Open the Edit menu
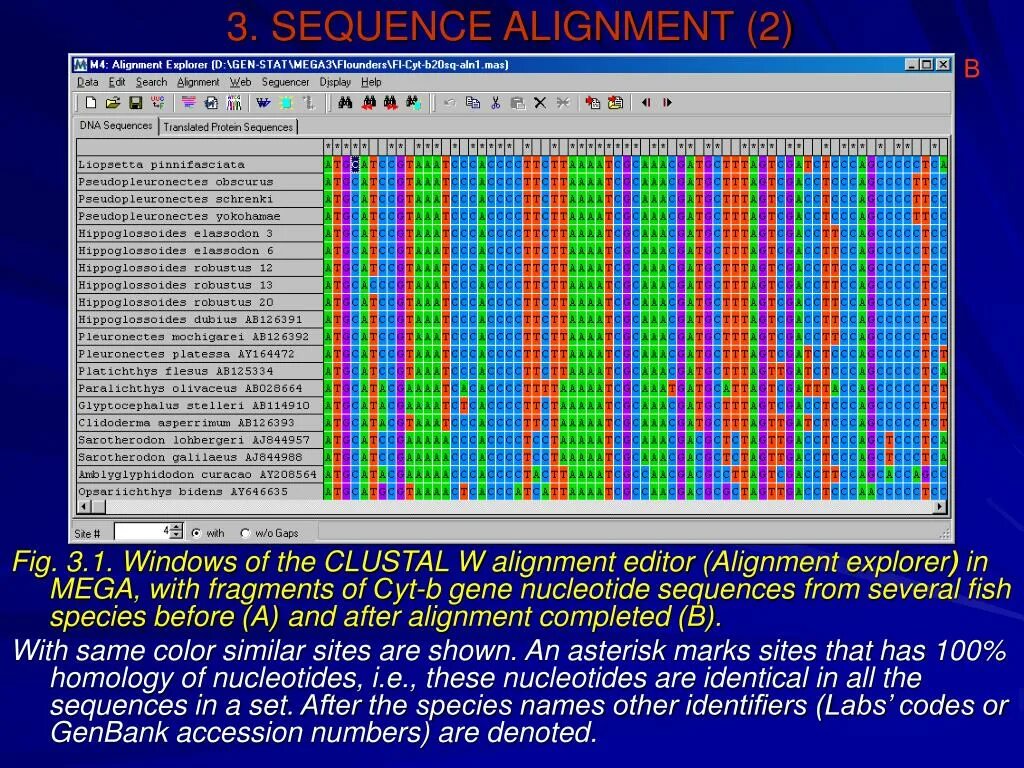 pos(117,82)
